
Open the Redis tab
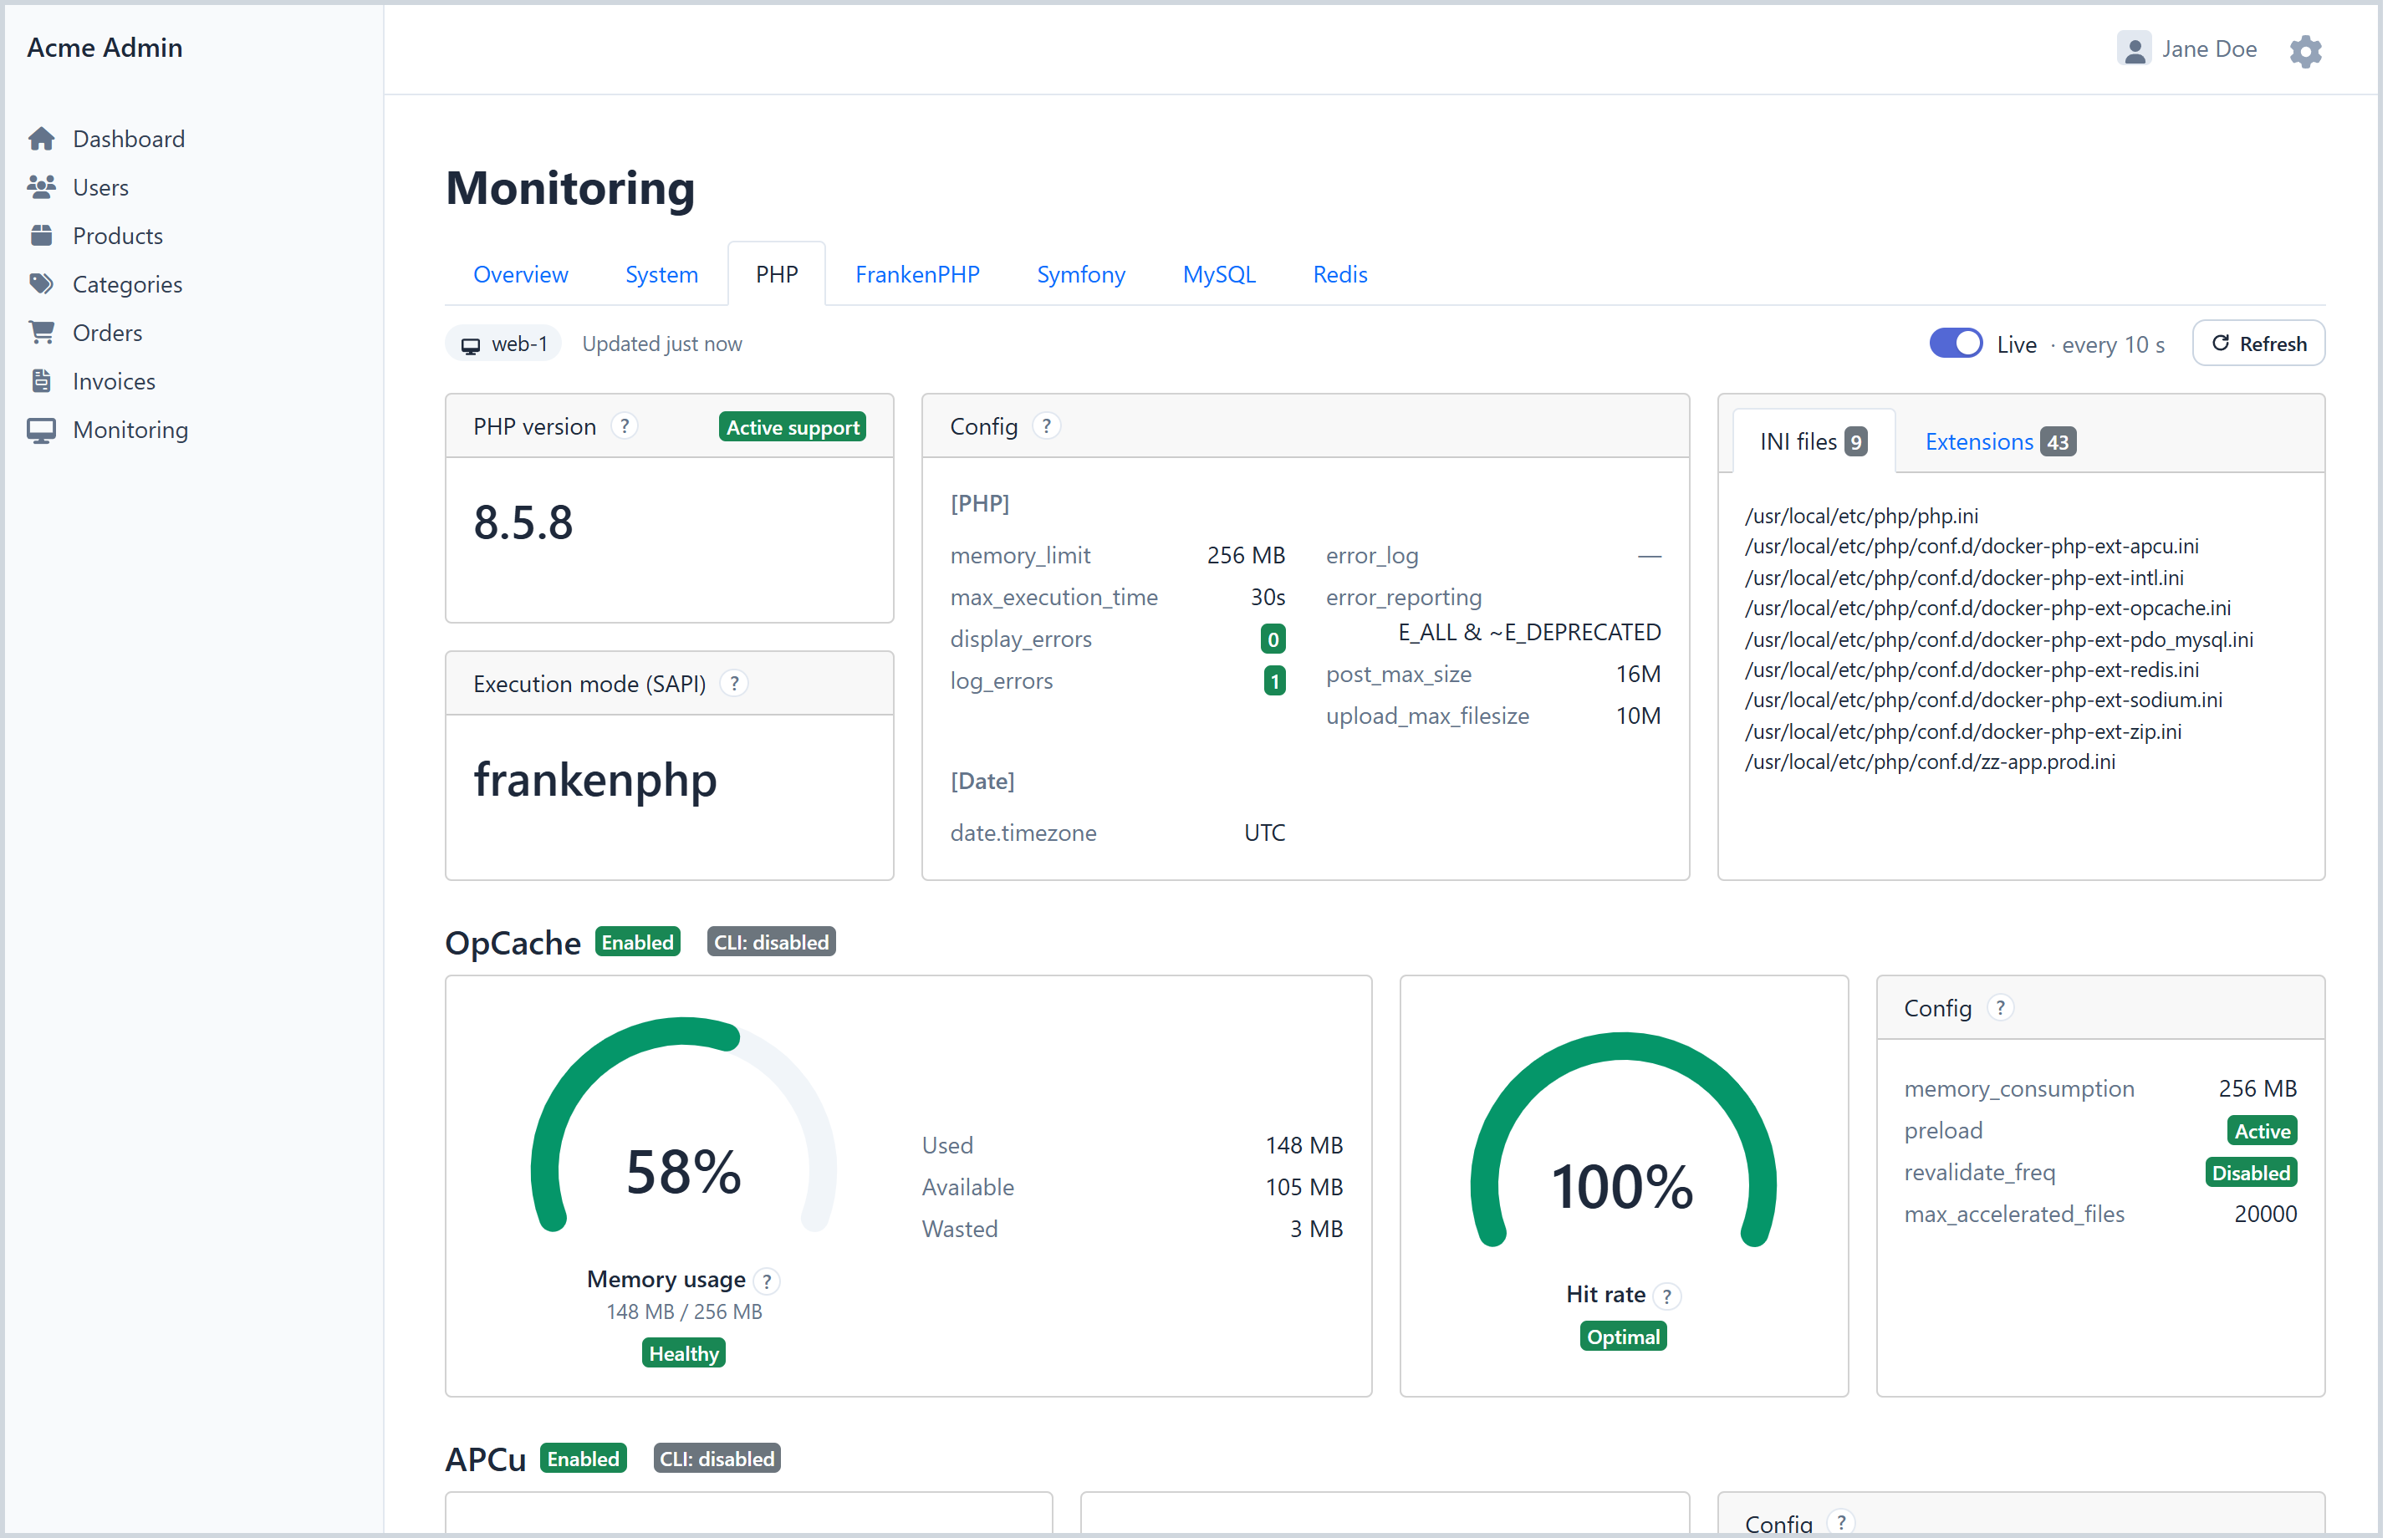coord(1339,274)
